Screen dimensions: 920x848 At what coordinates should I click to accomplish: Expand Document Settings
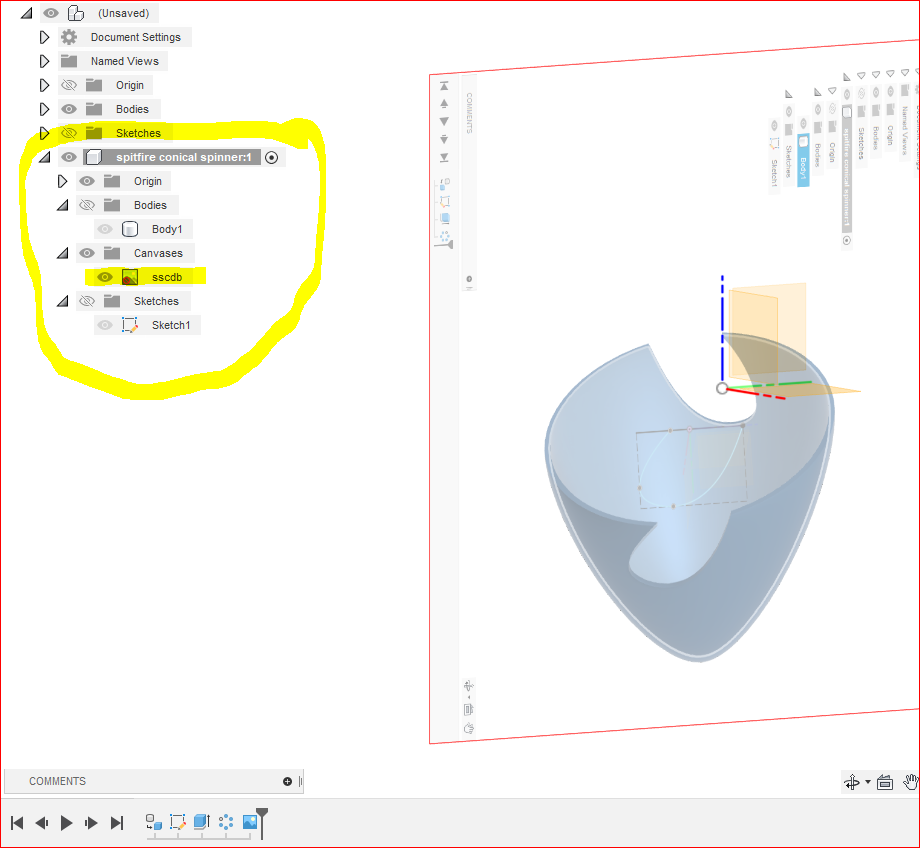tap(44, 37)
